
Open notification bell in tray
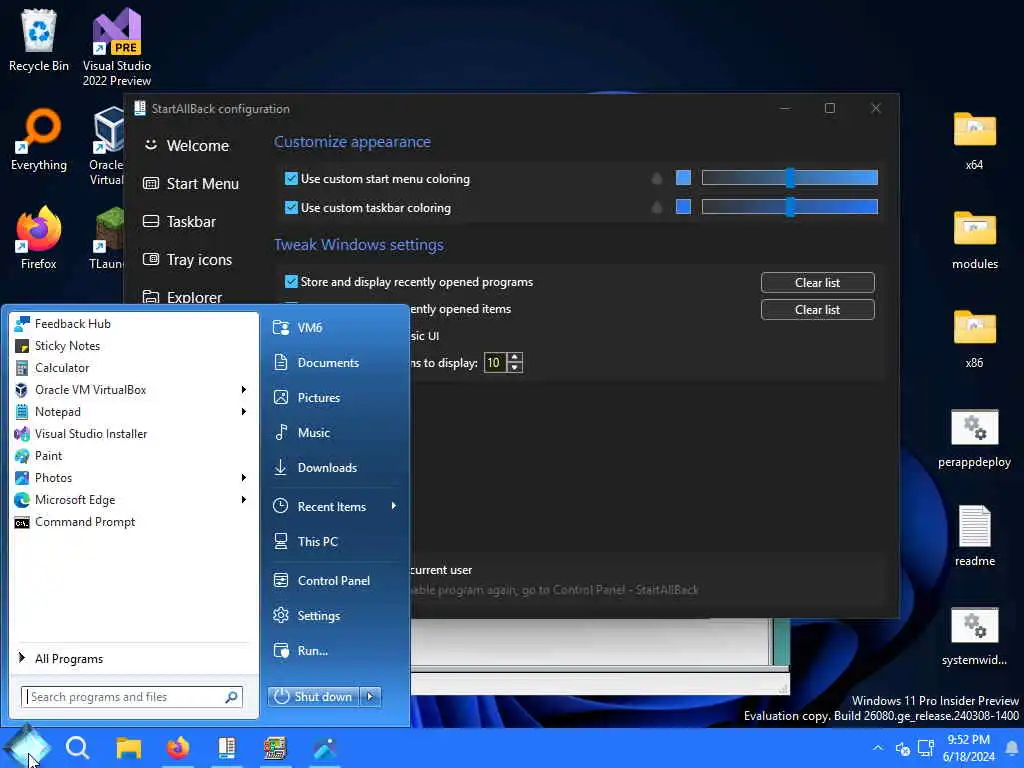1012,748
